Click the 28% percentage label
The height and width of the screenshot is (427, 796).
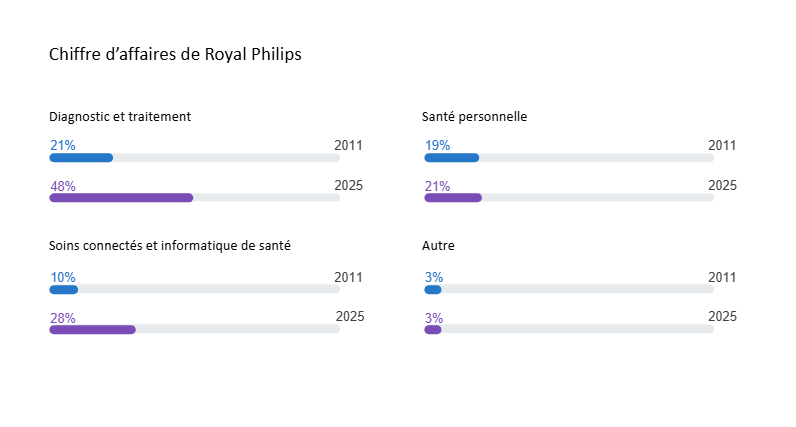(x=63, y=318)
